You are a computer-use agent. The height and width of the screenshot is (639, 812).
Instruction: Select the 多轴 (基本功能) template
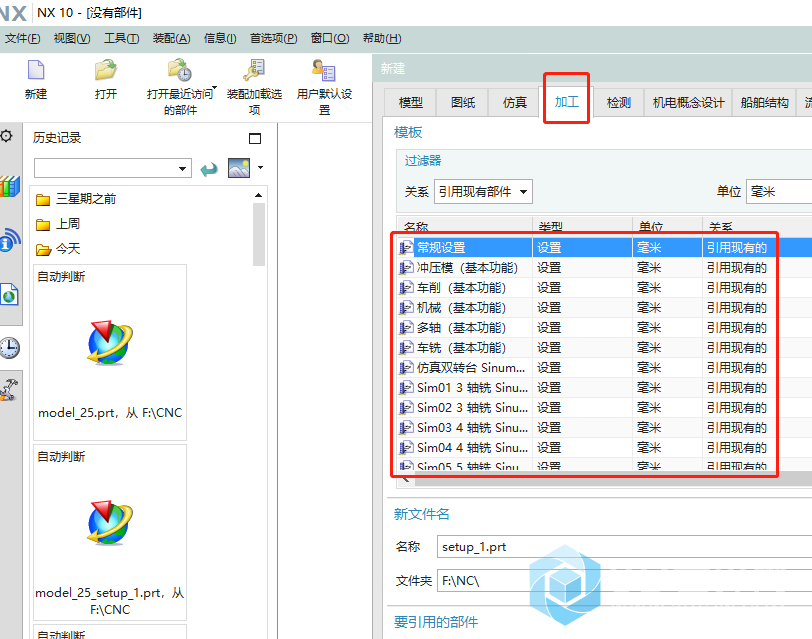pos(604,328)
